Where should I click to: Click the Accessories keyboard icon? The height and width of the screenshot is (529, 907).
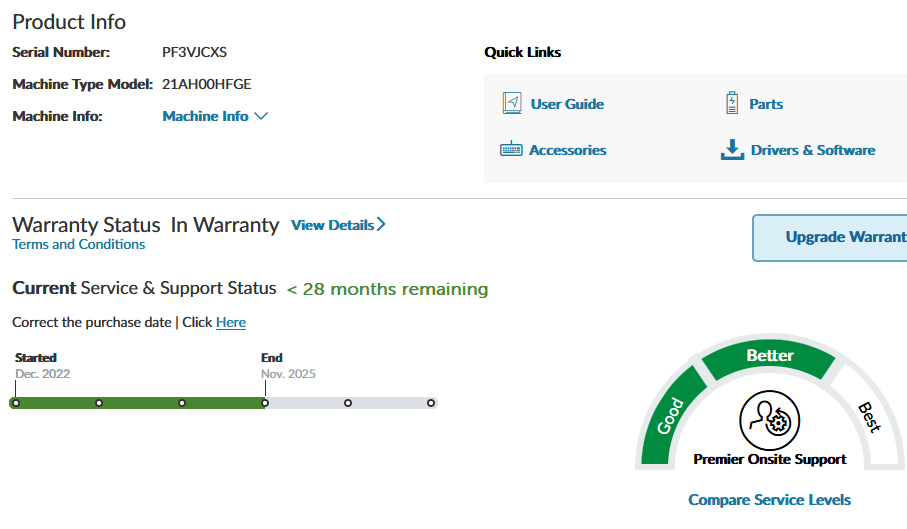tap(511, 150)
